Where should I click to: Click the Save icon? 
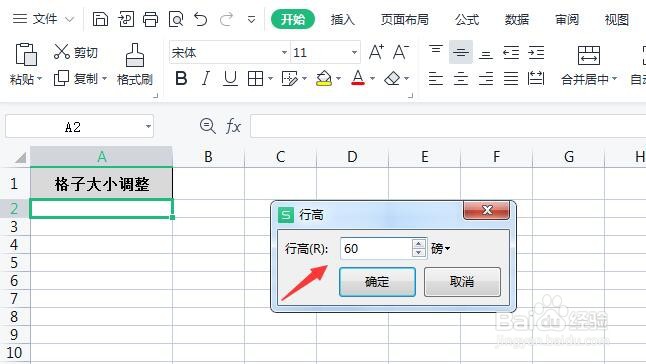click(100, 19)
